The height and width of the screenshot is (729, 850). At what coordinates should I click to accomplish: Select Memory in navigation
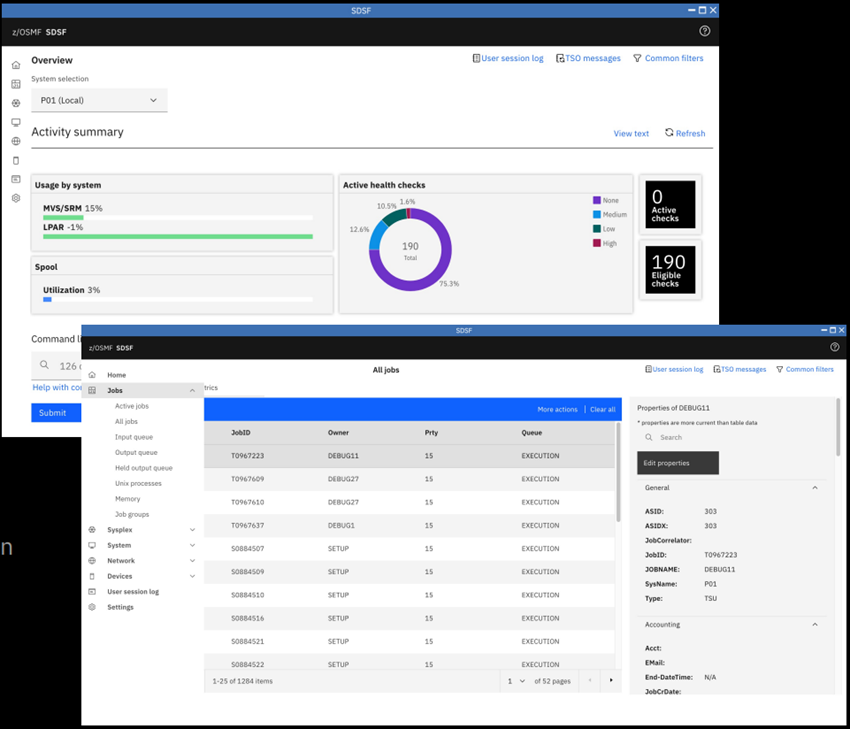tap(127, 499)
